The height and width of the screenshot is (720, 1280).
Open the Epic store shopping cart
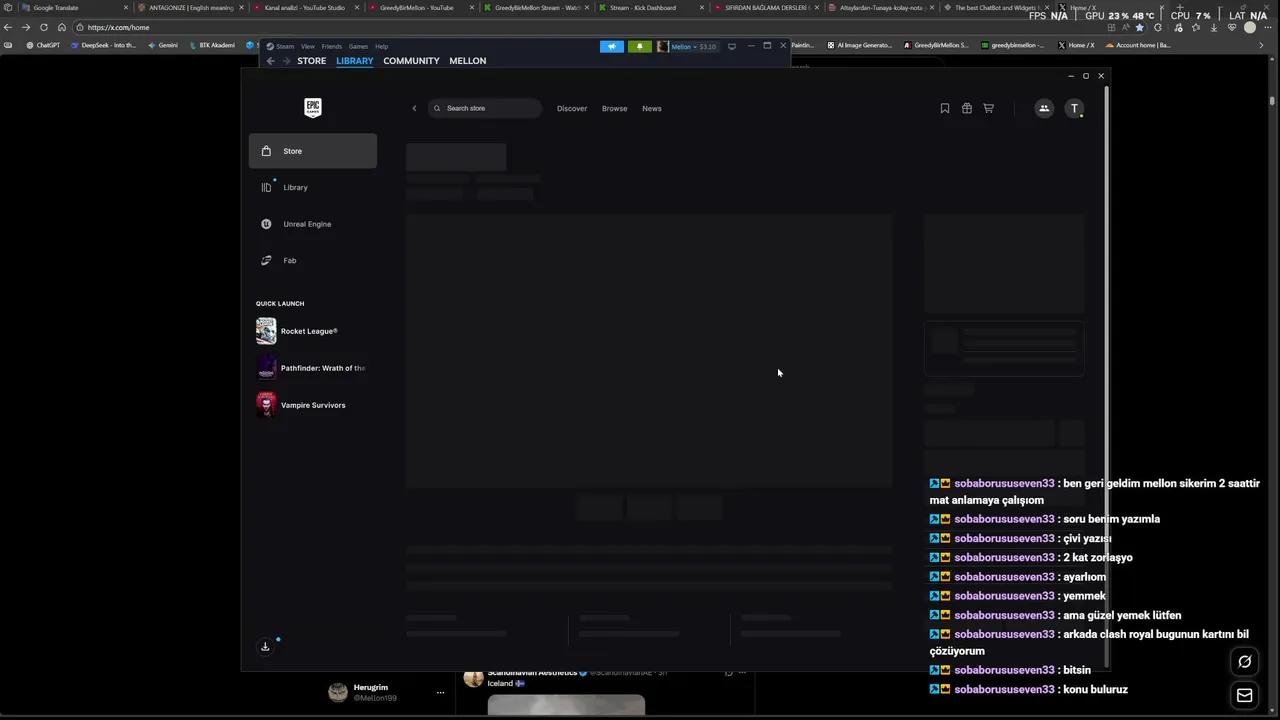click(989, 108)
